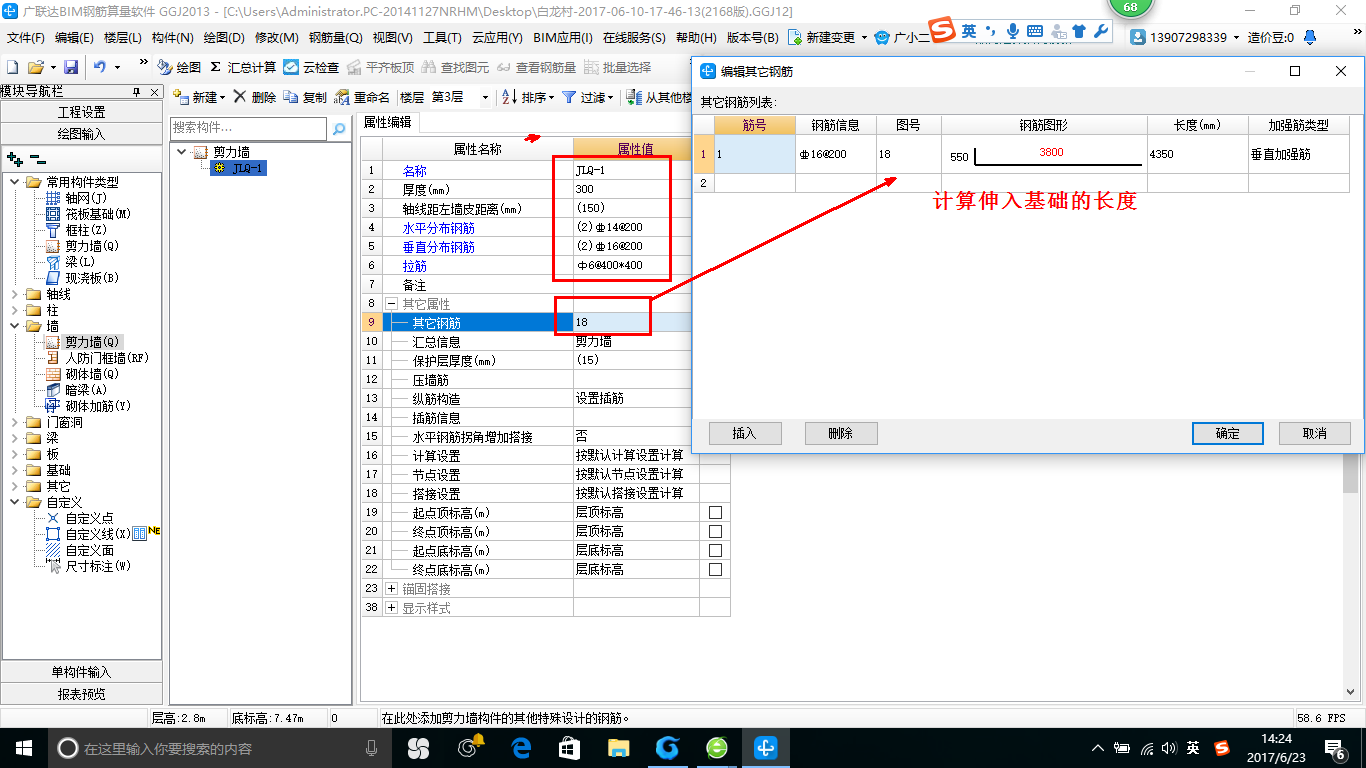The image size is (1366, 768).
Task: Select 砌体加筋(Y) tree item
Action: click(x=88, y=406)
